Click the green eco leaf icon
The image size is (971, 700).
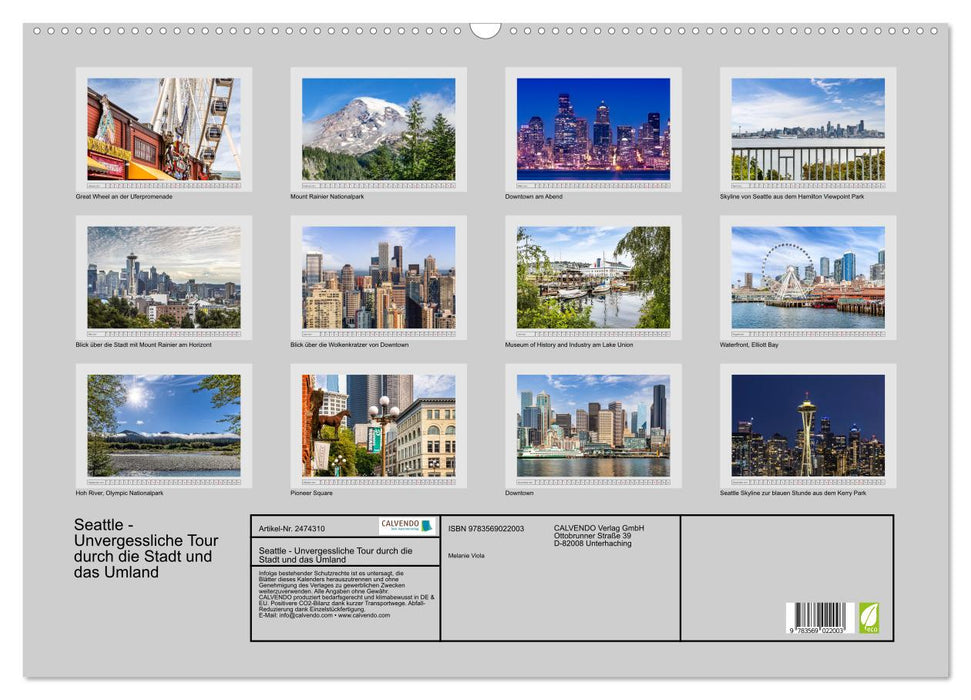coord(869,618)
